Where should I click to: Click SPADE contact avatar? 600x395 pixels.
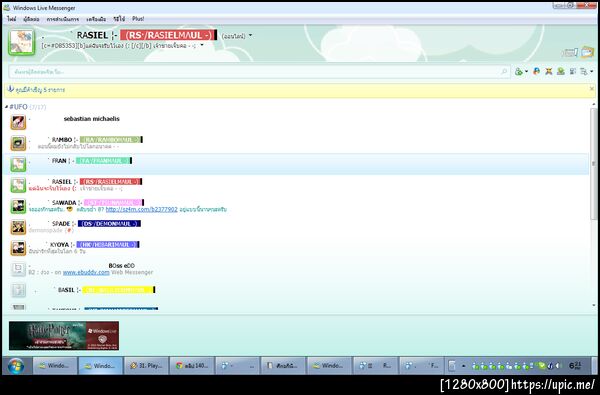(x=18, y=227)
